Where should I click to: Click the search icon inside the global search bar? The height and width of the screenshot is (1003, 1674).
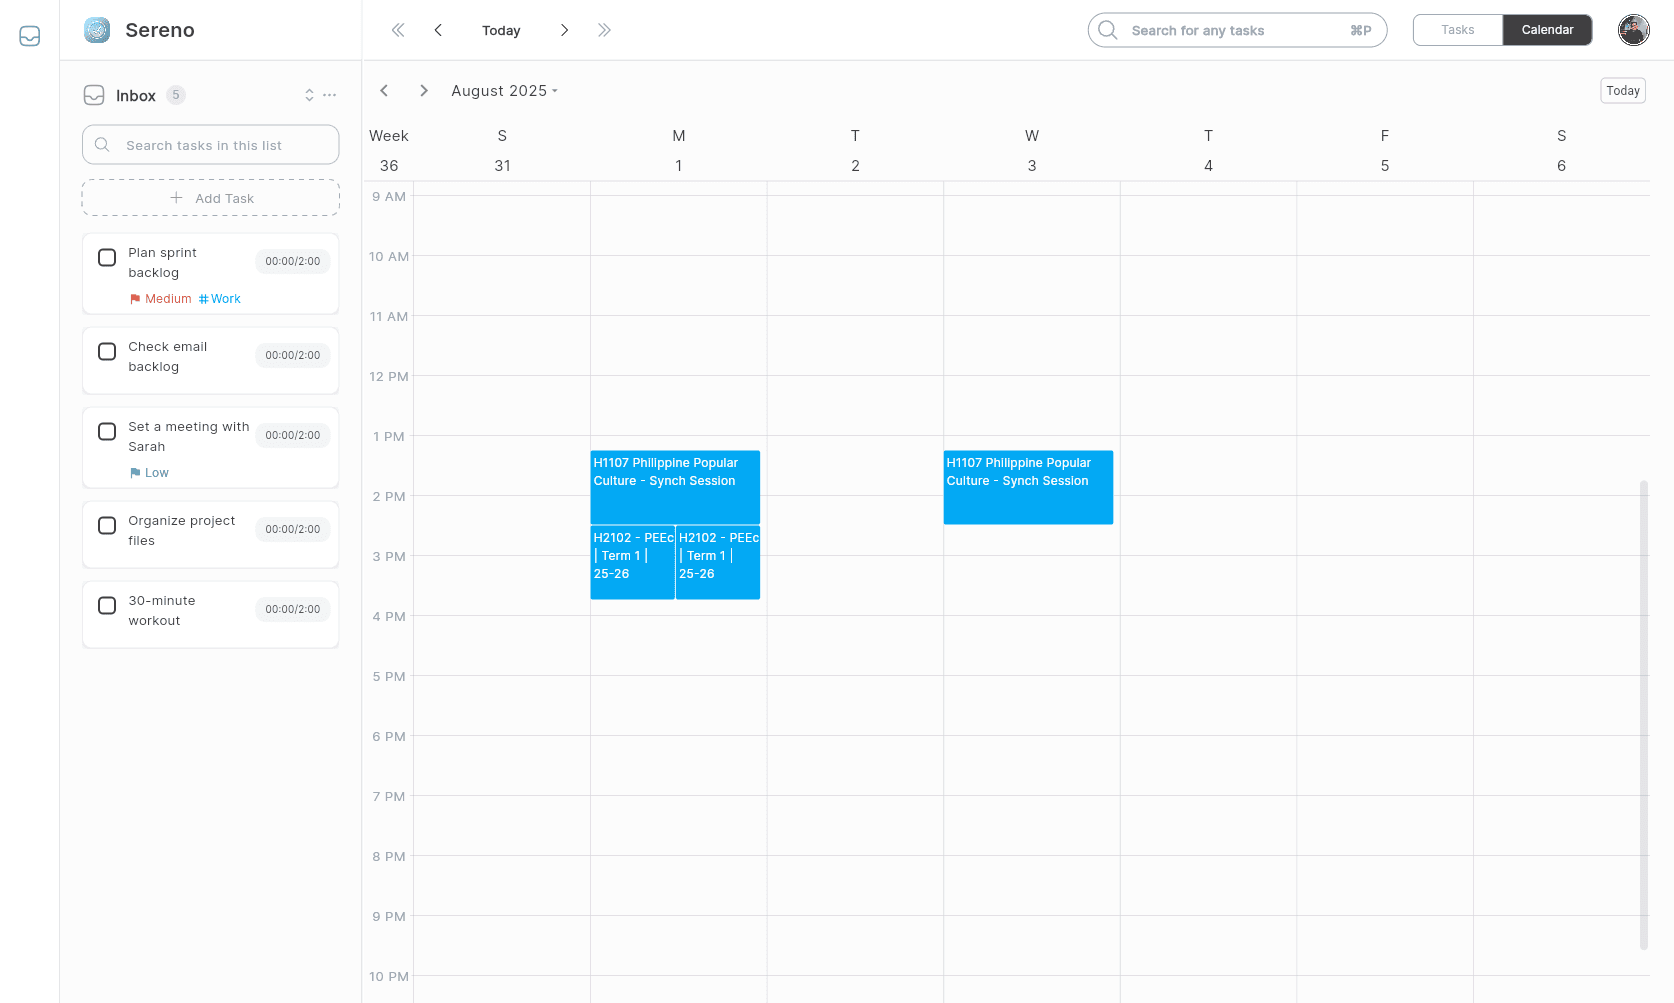(x=1107, y=30)
